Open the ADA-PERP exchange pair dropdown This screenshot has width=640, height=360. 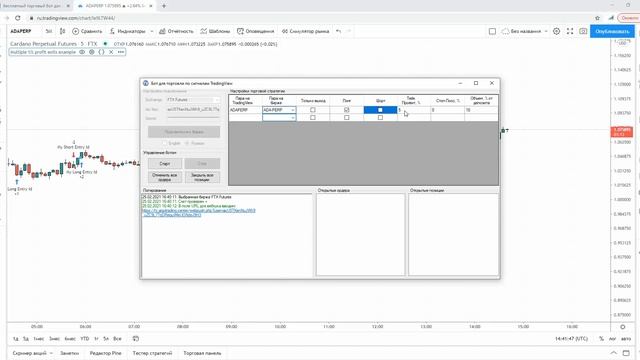293,110
